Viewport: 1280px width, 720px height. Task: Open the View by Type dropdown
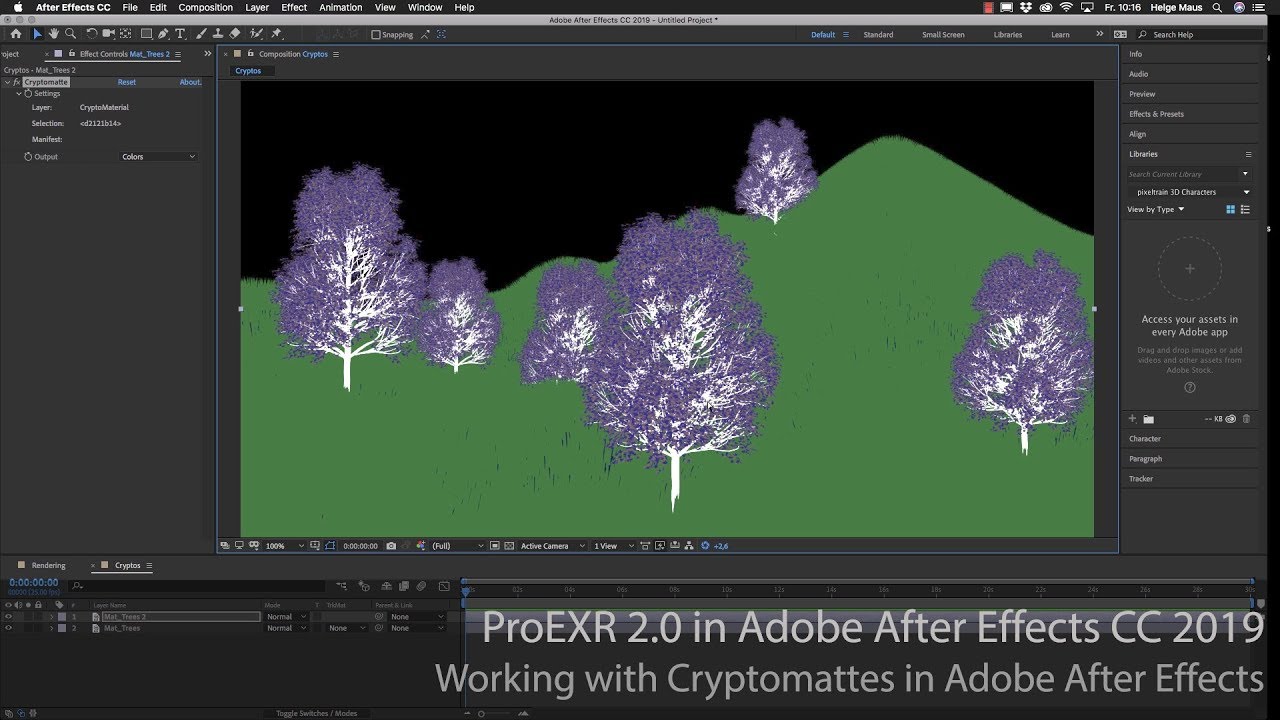1156,209
